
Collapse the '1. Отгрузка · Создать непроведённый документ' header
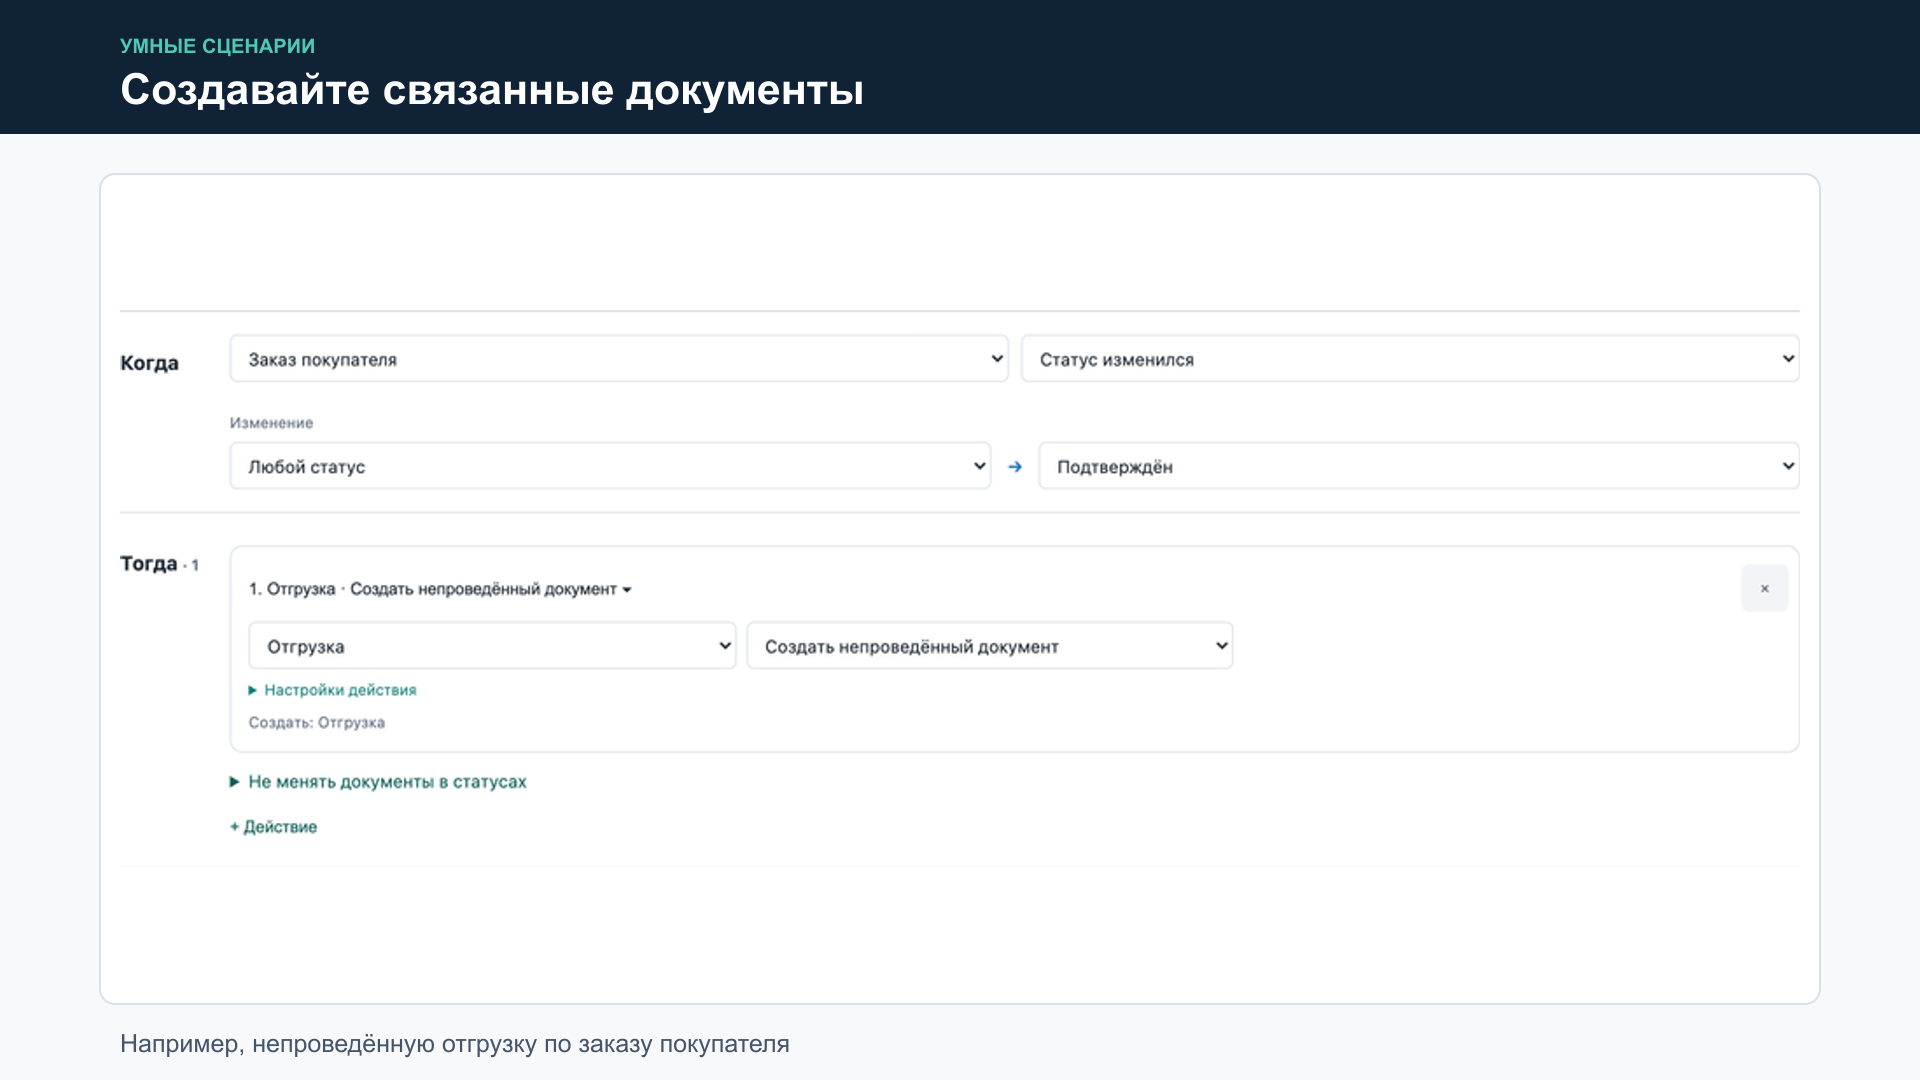[x=440, y=589]
